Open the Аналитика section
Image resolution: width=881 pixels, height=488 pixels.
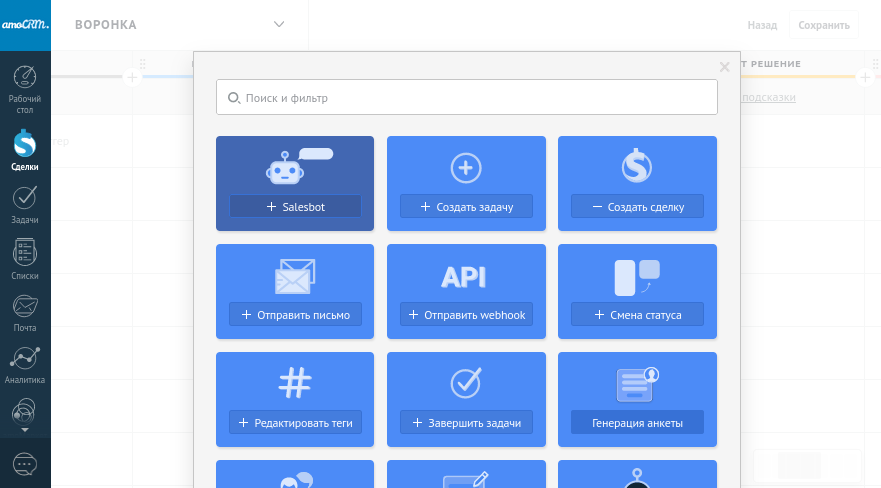(x=25, y=364)
